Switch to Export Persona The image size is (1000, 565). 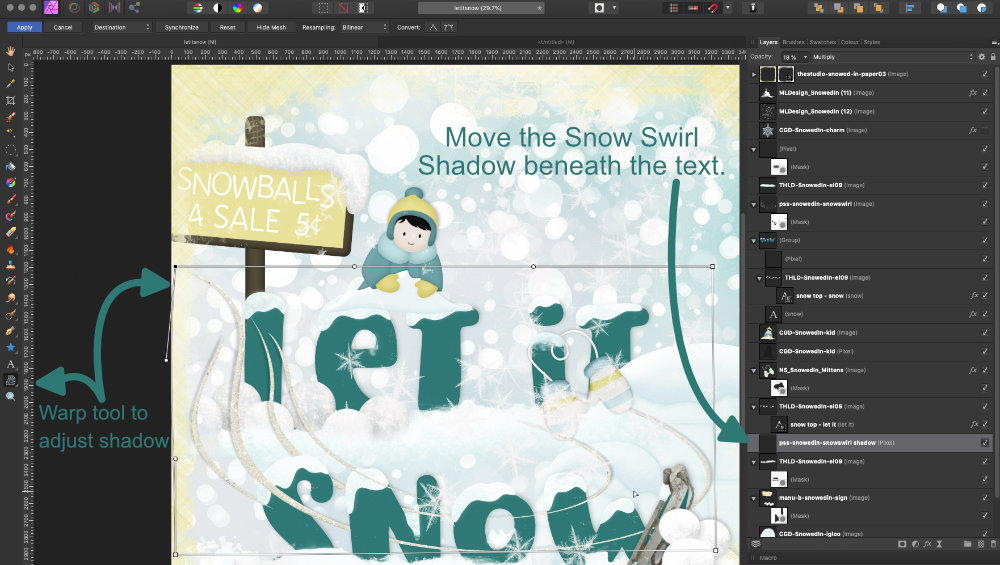pyautogui.click(x=134, y=8)
